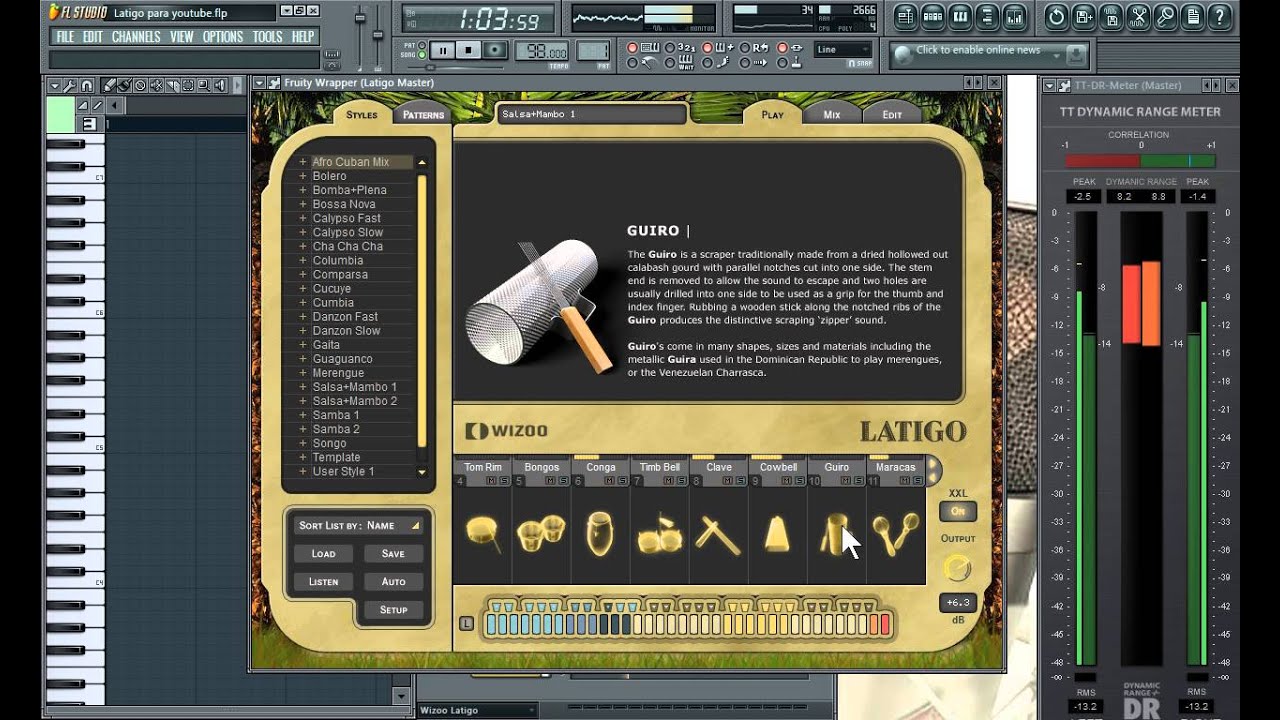
Task: Toggle the XXL On switch
Action: click(957, 511)
